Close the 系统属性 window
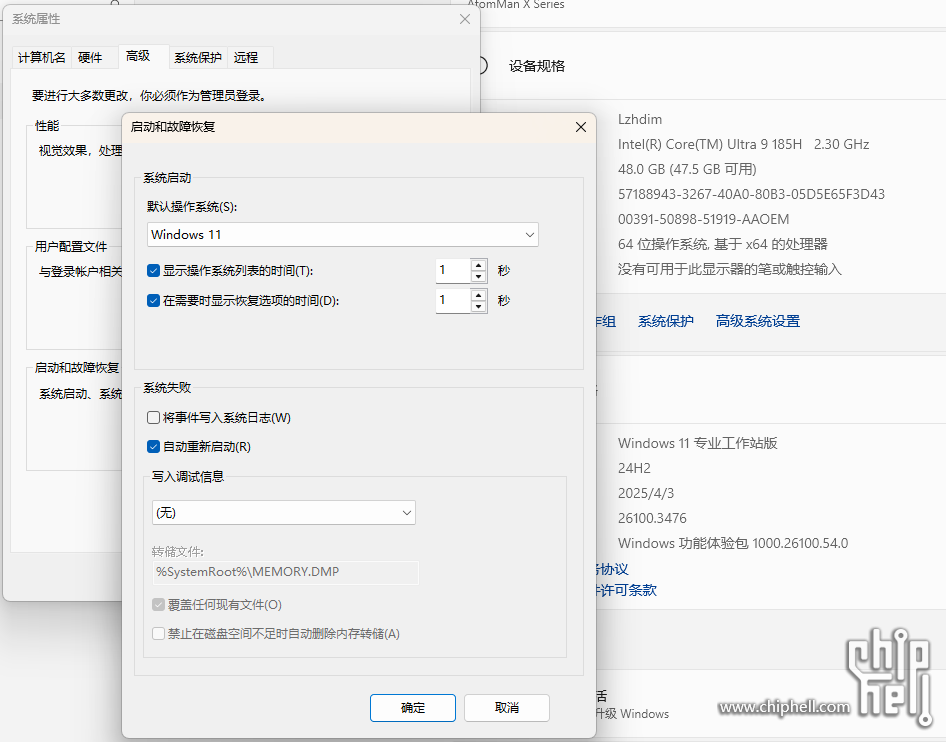 point(465,19)
